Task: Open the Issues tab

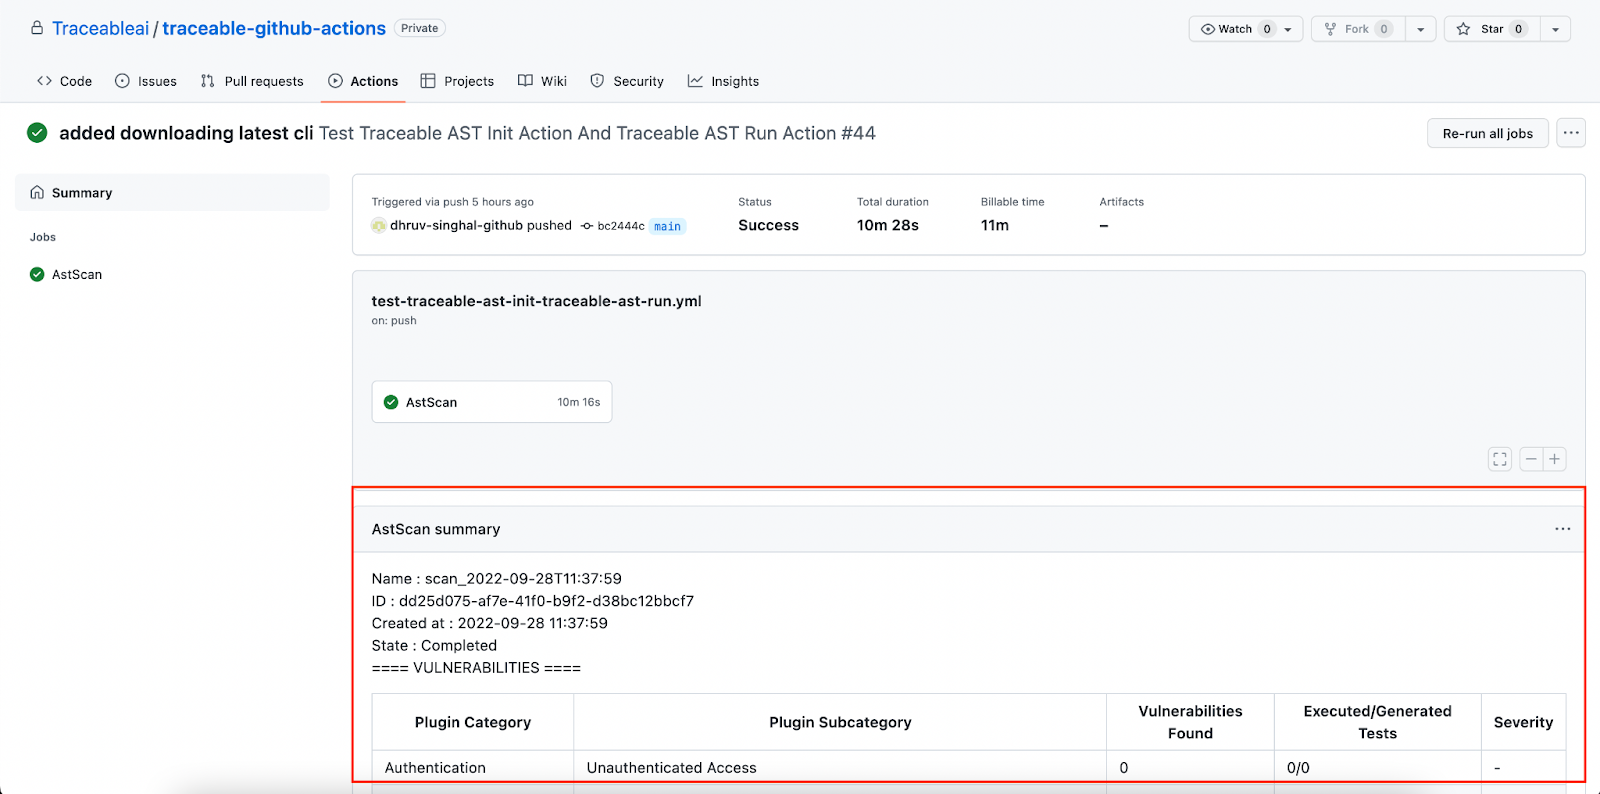Action: tap(146, 81)
